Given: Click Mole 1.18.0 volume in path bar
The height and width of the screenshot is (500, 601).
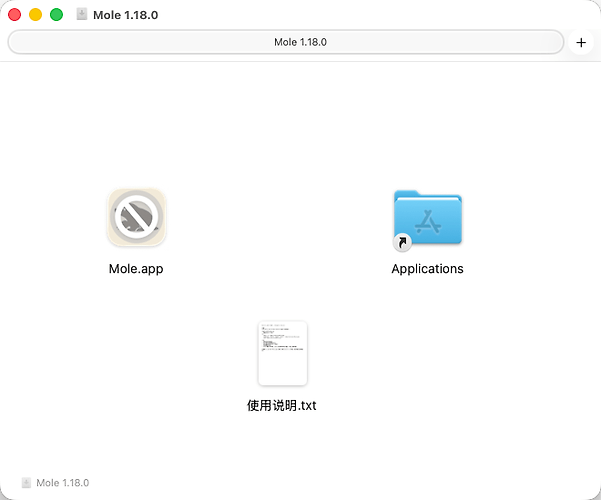Looking at the screenshot, I should [x=55, y=483].
